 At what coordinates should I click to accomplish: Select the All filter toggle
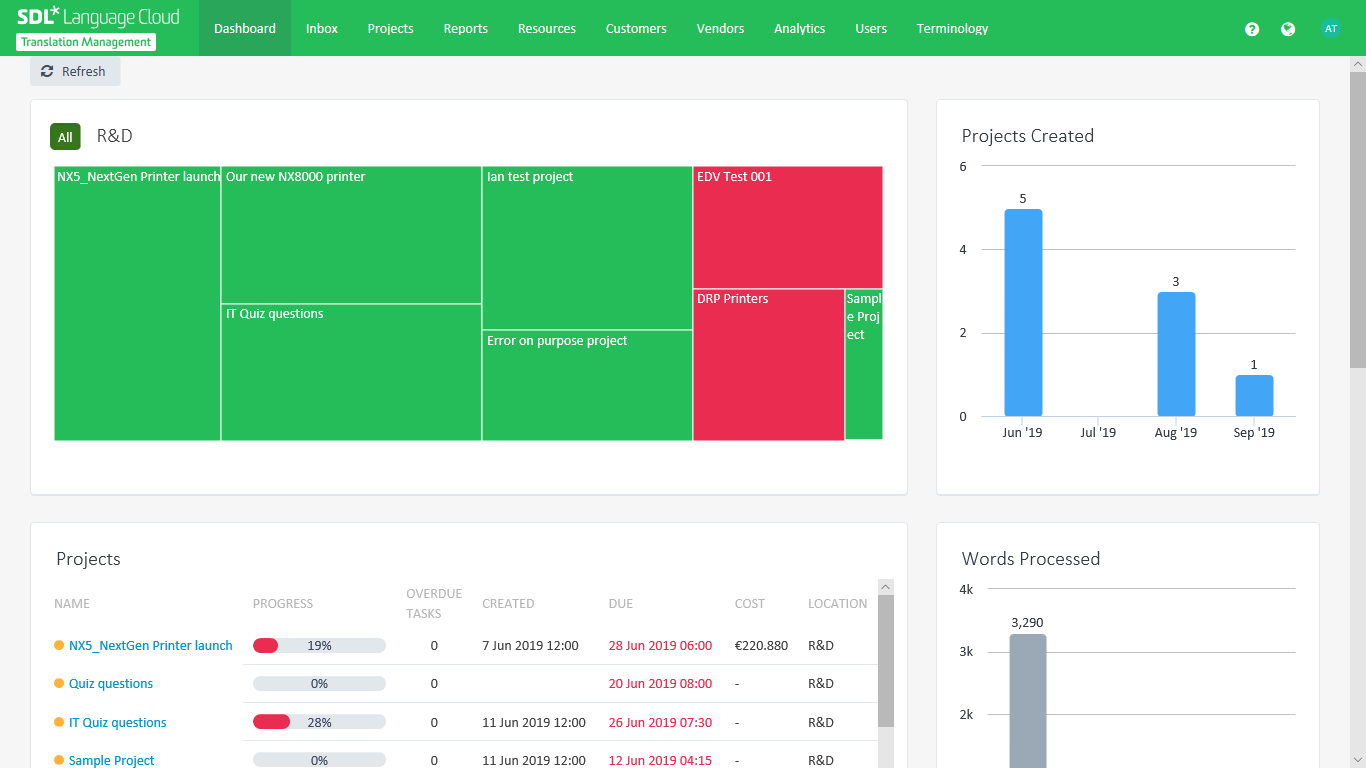(x=65, y=137)
